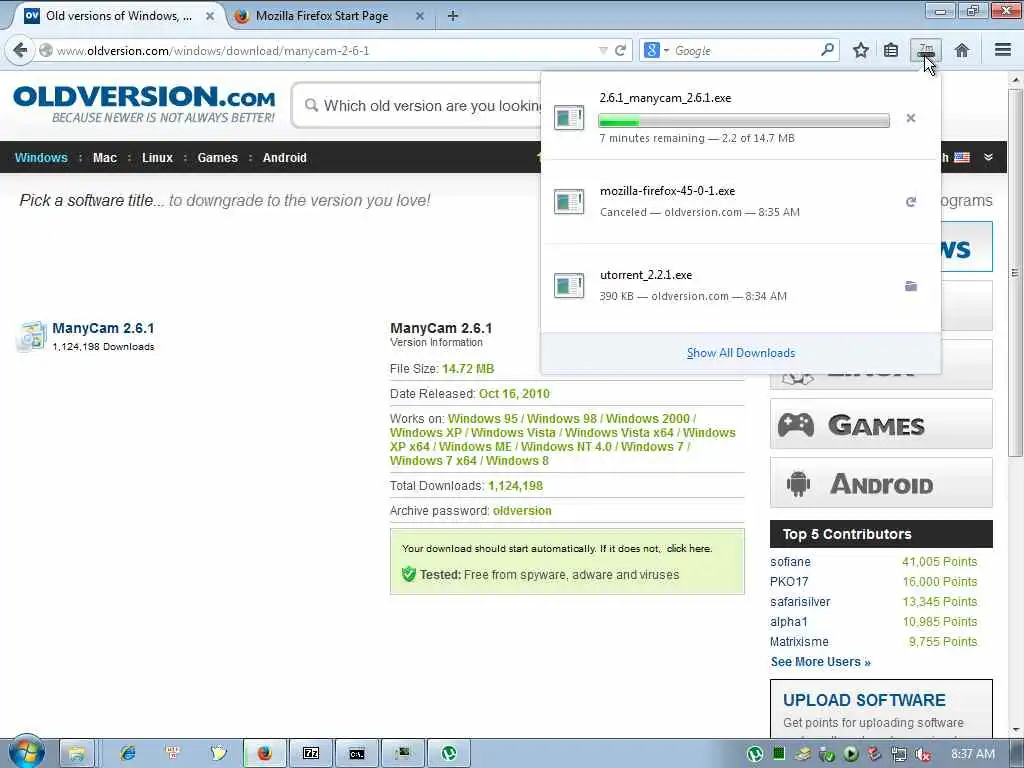Open the Linux nav menu item
The width and height of the screenshot is (1024, 768).
157,157
